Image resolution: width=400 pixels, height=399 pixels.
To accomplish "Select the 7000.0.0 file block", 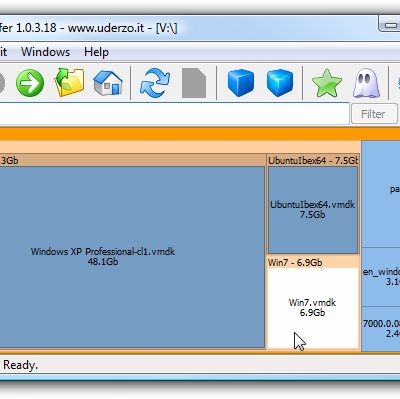I will coord(381,329).
